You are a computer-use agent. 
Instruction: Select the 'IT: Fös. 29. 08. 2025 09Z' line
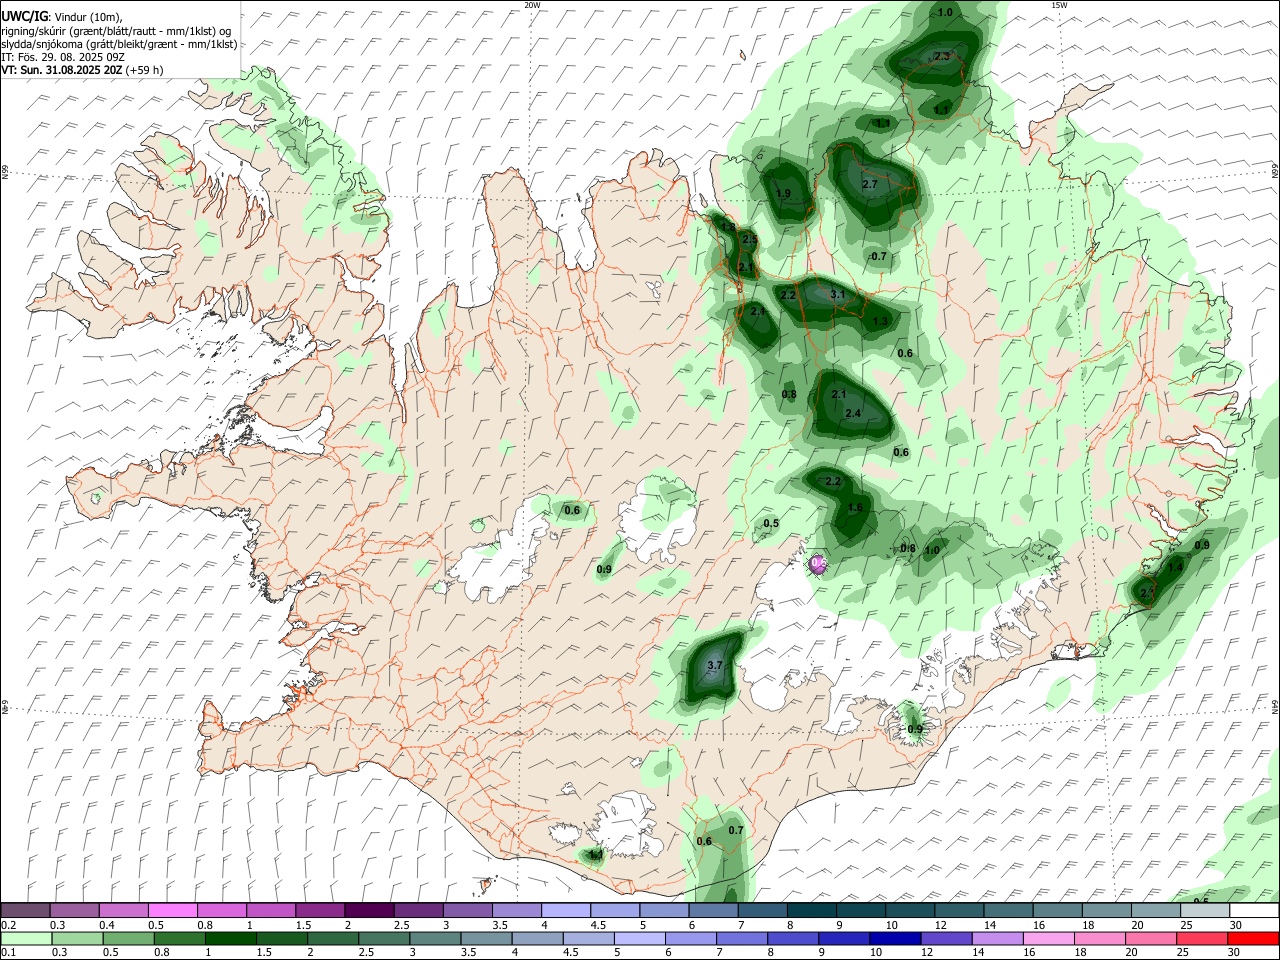63,57
